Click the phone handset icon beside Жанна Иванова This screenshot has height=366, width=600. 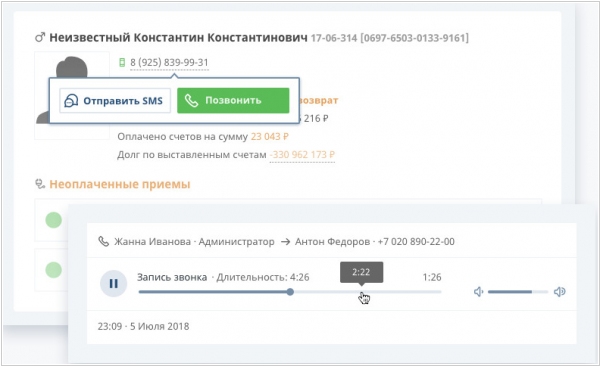(x=104, y=242)
